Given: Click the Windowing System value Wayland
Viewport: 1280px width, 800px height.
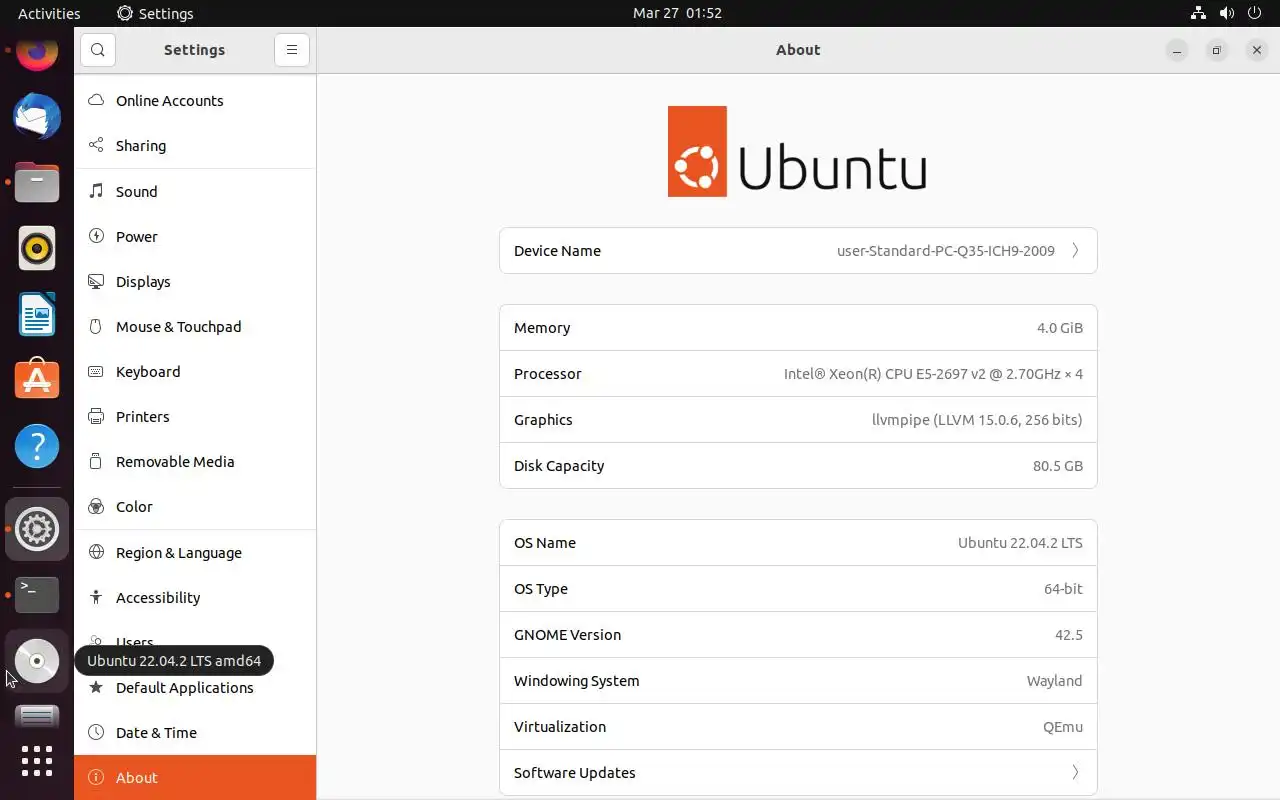Looking at the screenshot, I should click(x=1054, y=681).
